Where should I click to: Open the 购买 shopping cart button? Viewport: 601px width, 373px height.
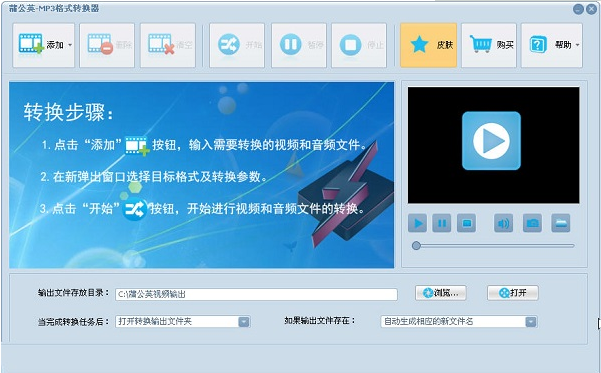(x=489, y=45)
